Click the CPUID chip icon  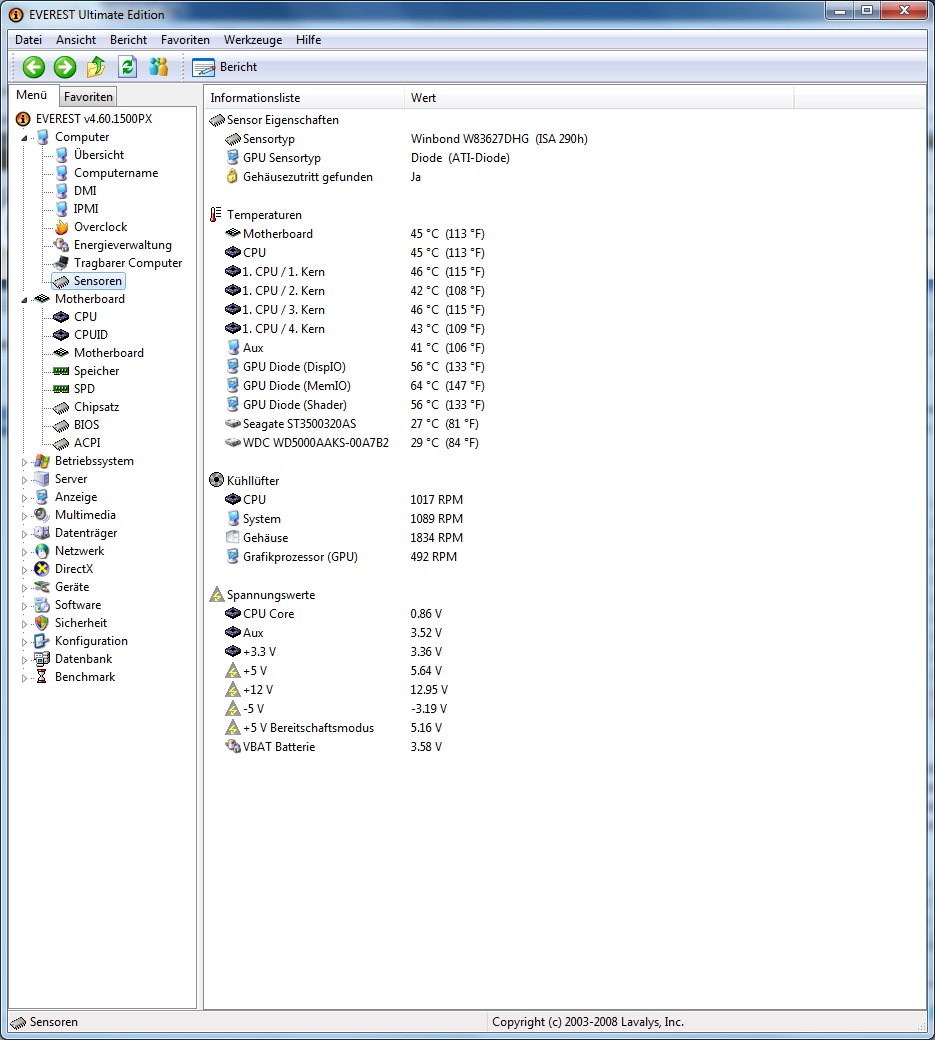click(x=61, y=335)
